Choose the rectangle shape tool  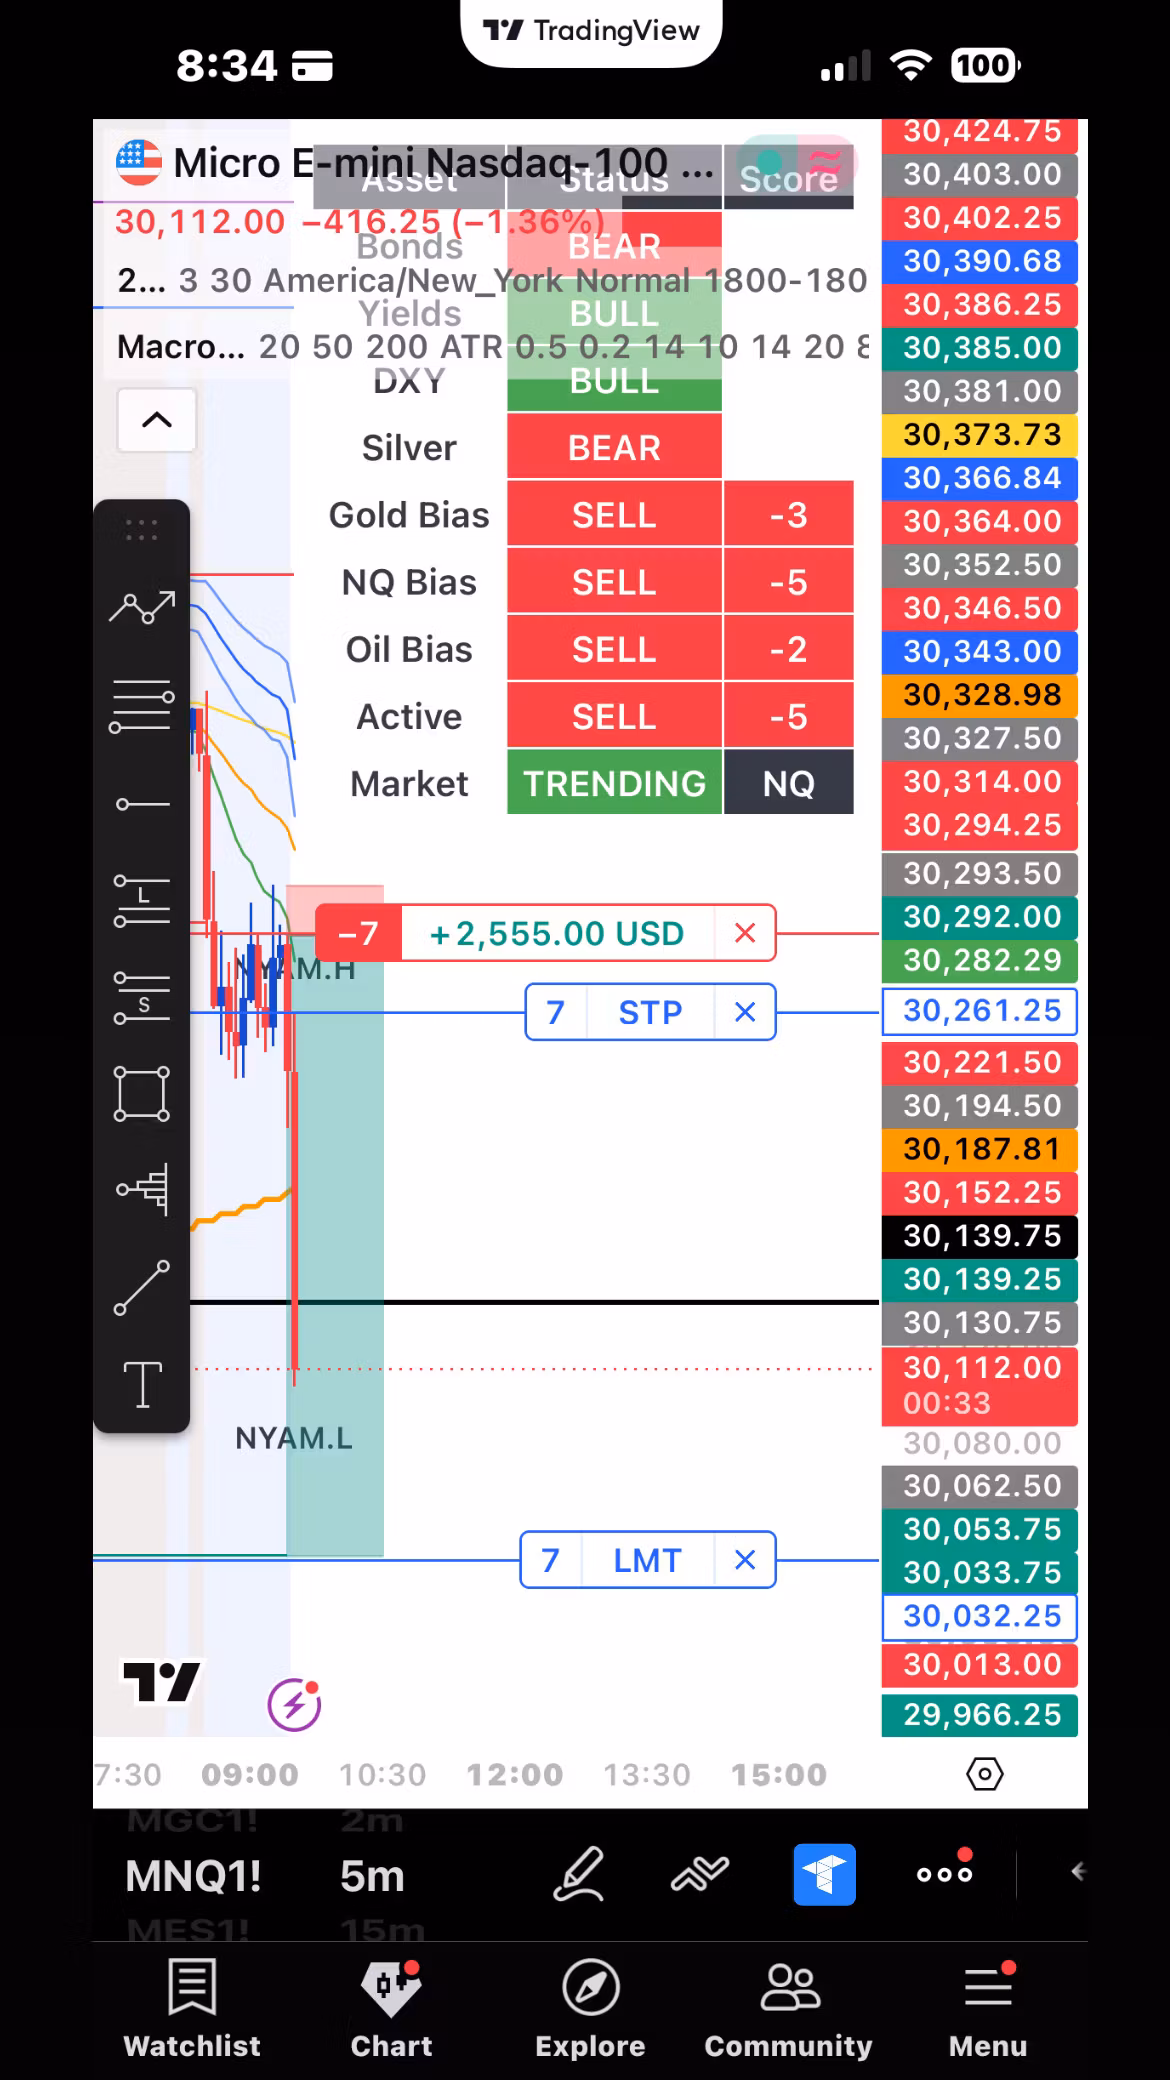pos(141,1093)
